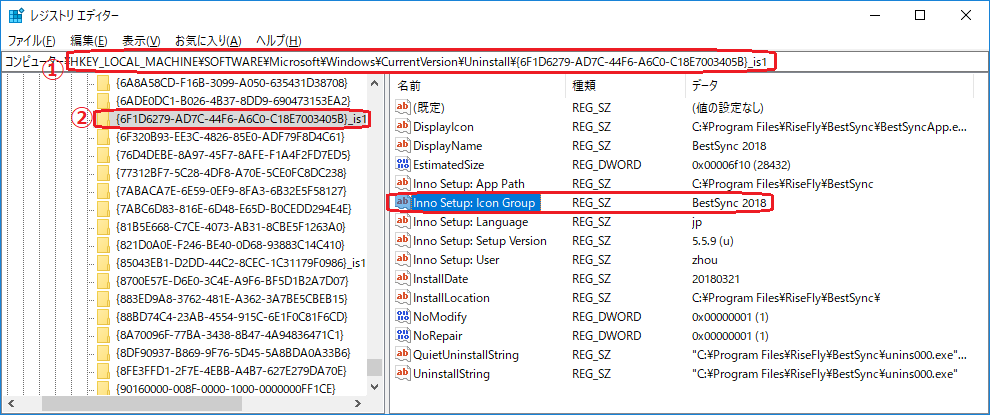Open the お気に入り(A) menu

(208, 40)
